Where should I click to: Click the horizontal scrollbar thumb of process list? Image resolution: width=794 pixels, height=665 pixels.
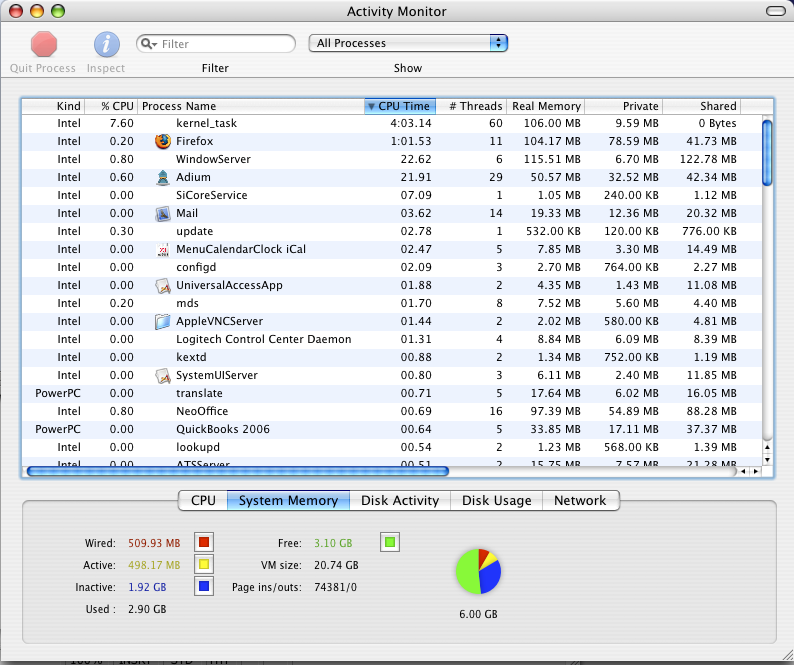coord(237,472)
